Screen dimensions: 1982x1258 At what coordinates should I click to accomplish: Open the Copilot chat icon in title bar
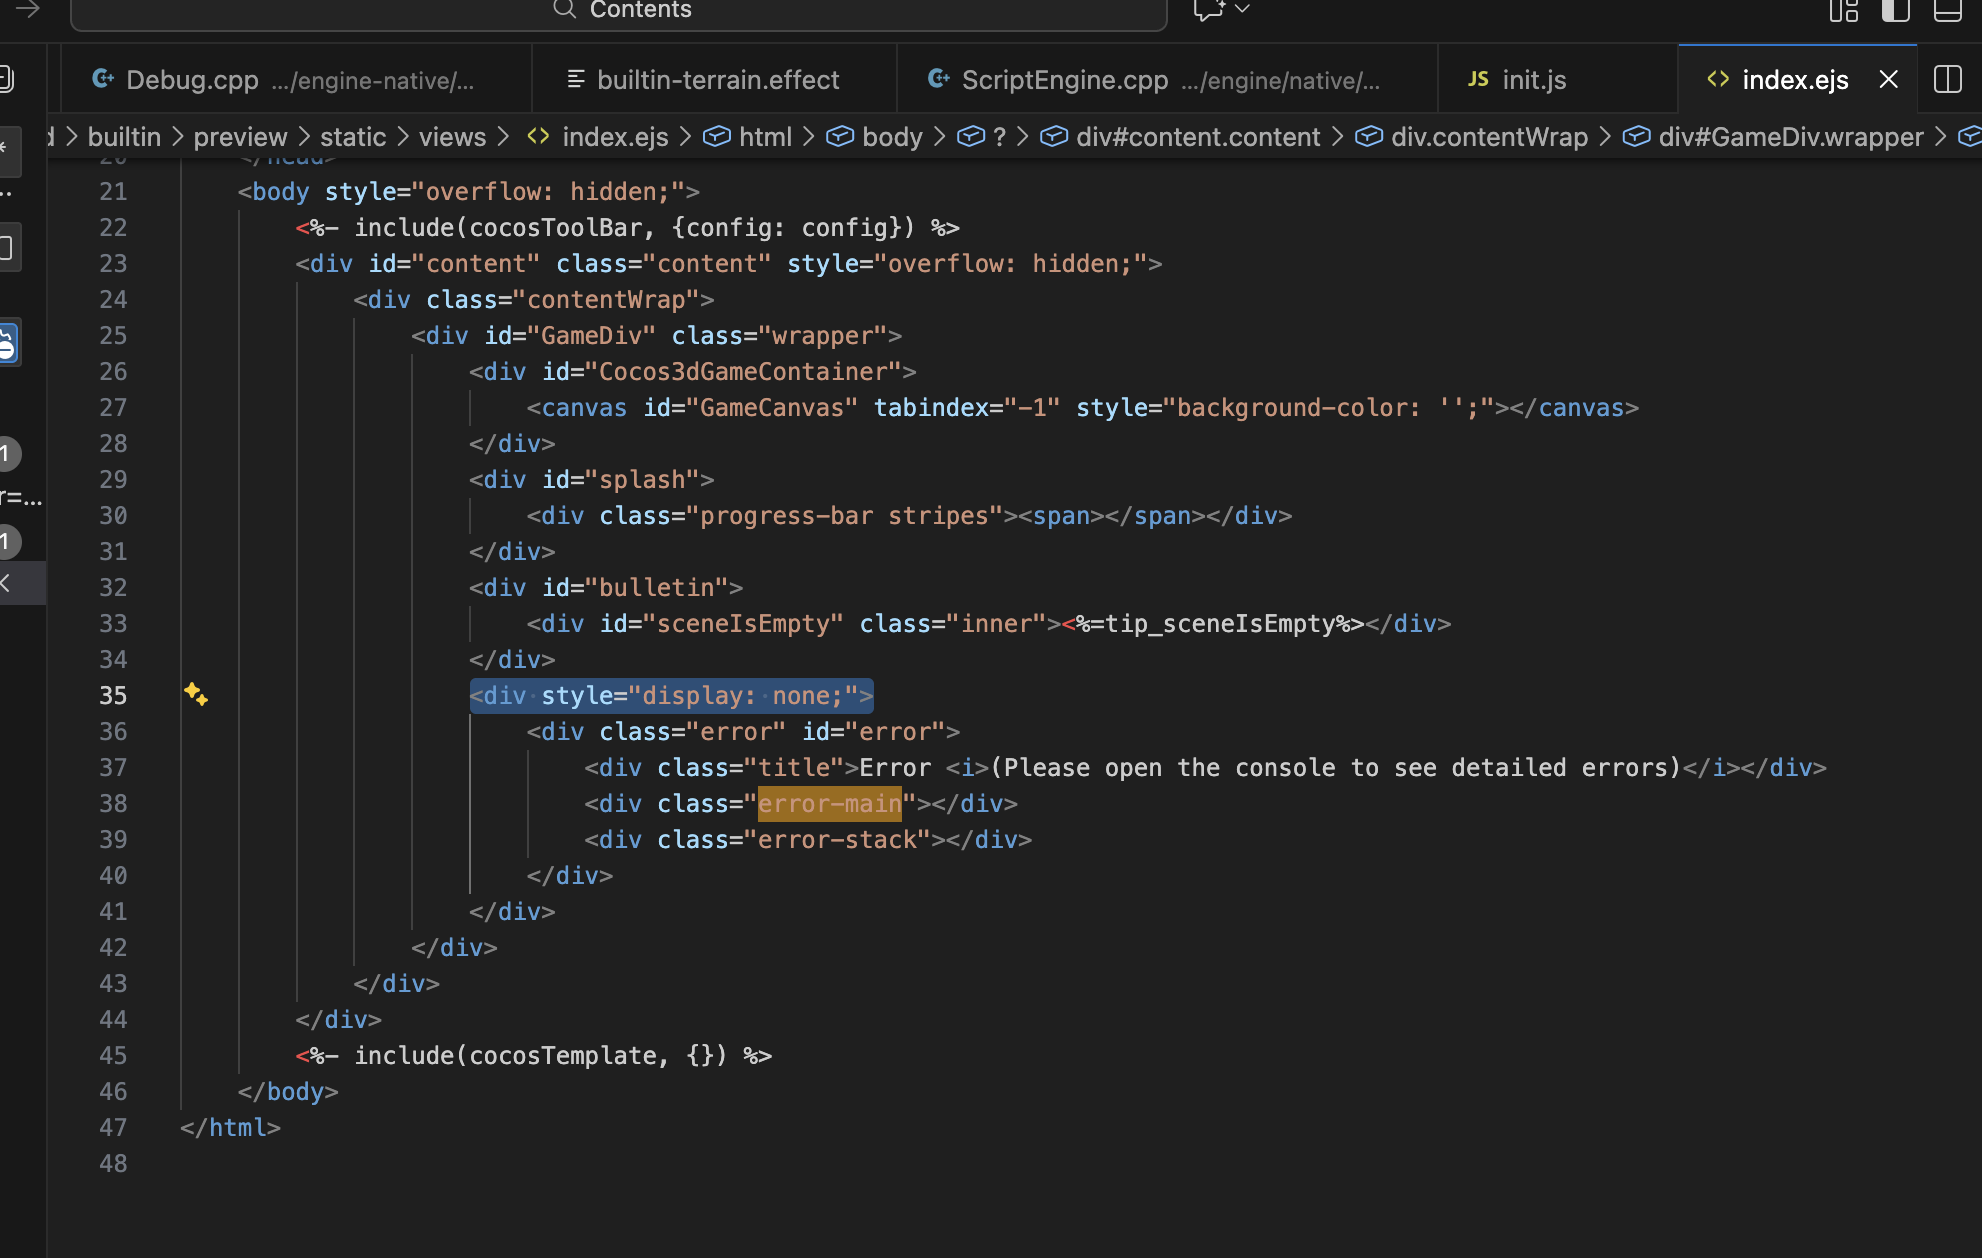[1208, 10]
